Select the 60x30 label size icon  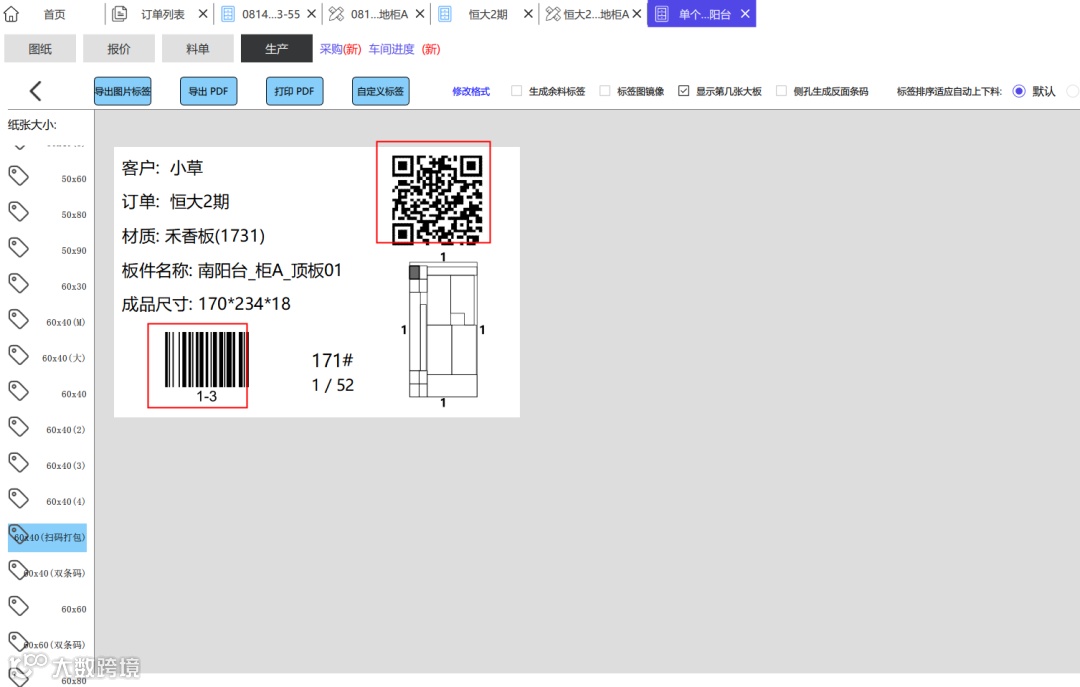[19, 283]
